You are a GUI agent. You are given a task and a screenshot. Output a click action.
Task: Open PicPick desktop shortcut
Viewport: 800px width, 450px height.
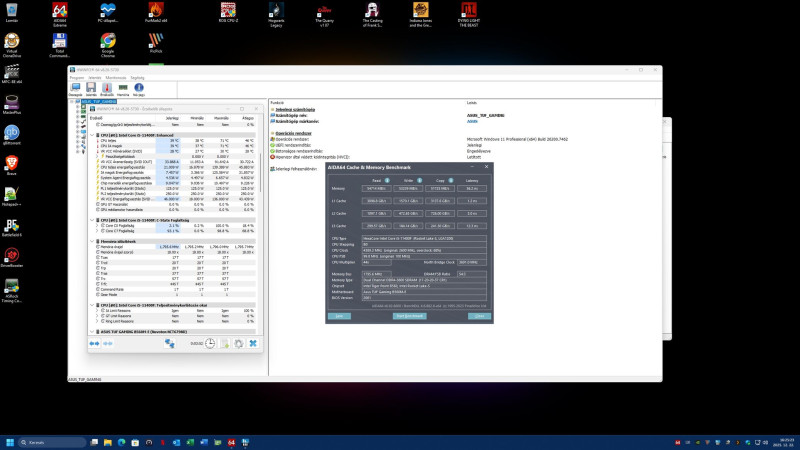pos(156,43)
